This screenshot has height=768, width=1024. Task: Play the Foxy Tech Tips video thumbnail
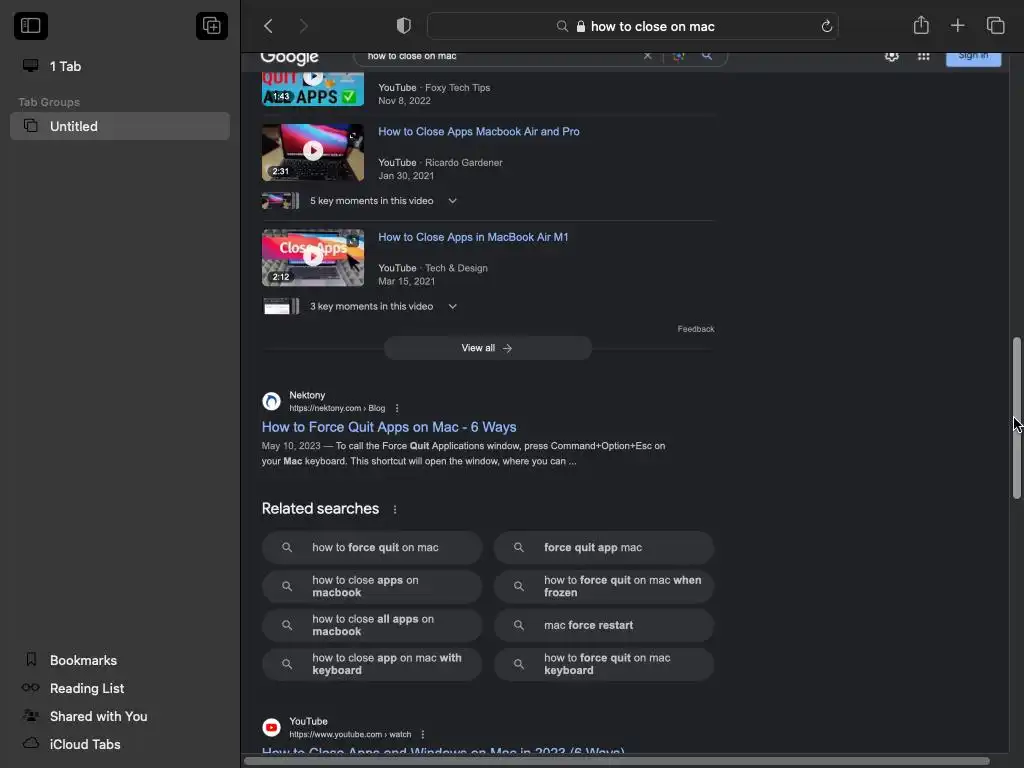[x=313, y=89]
